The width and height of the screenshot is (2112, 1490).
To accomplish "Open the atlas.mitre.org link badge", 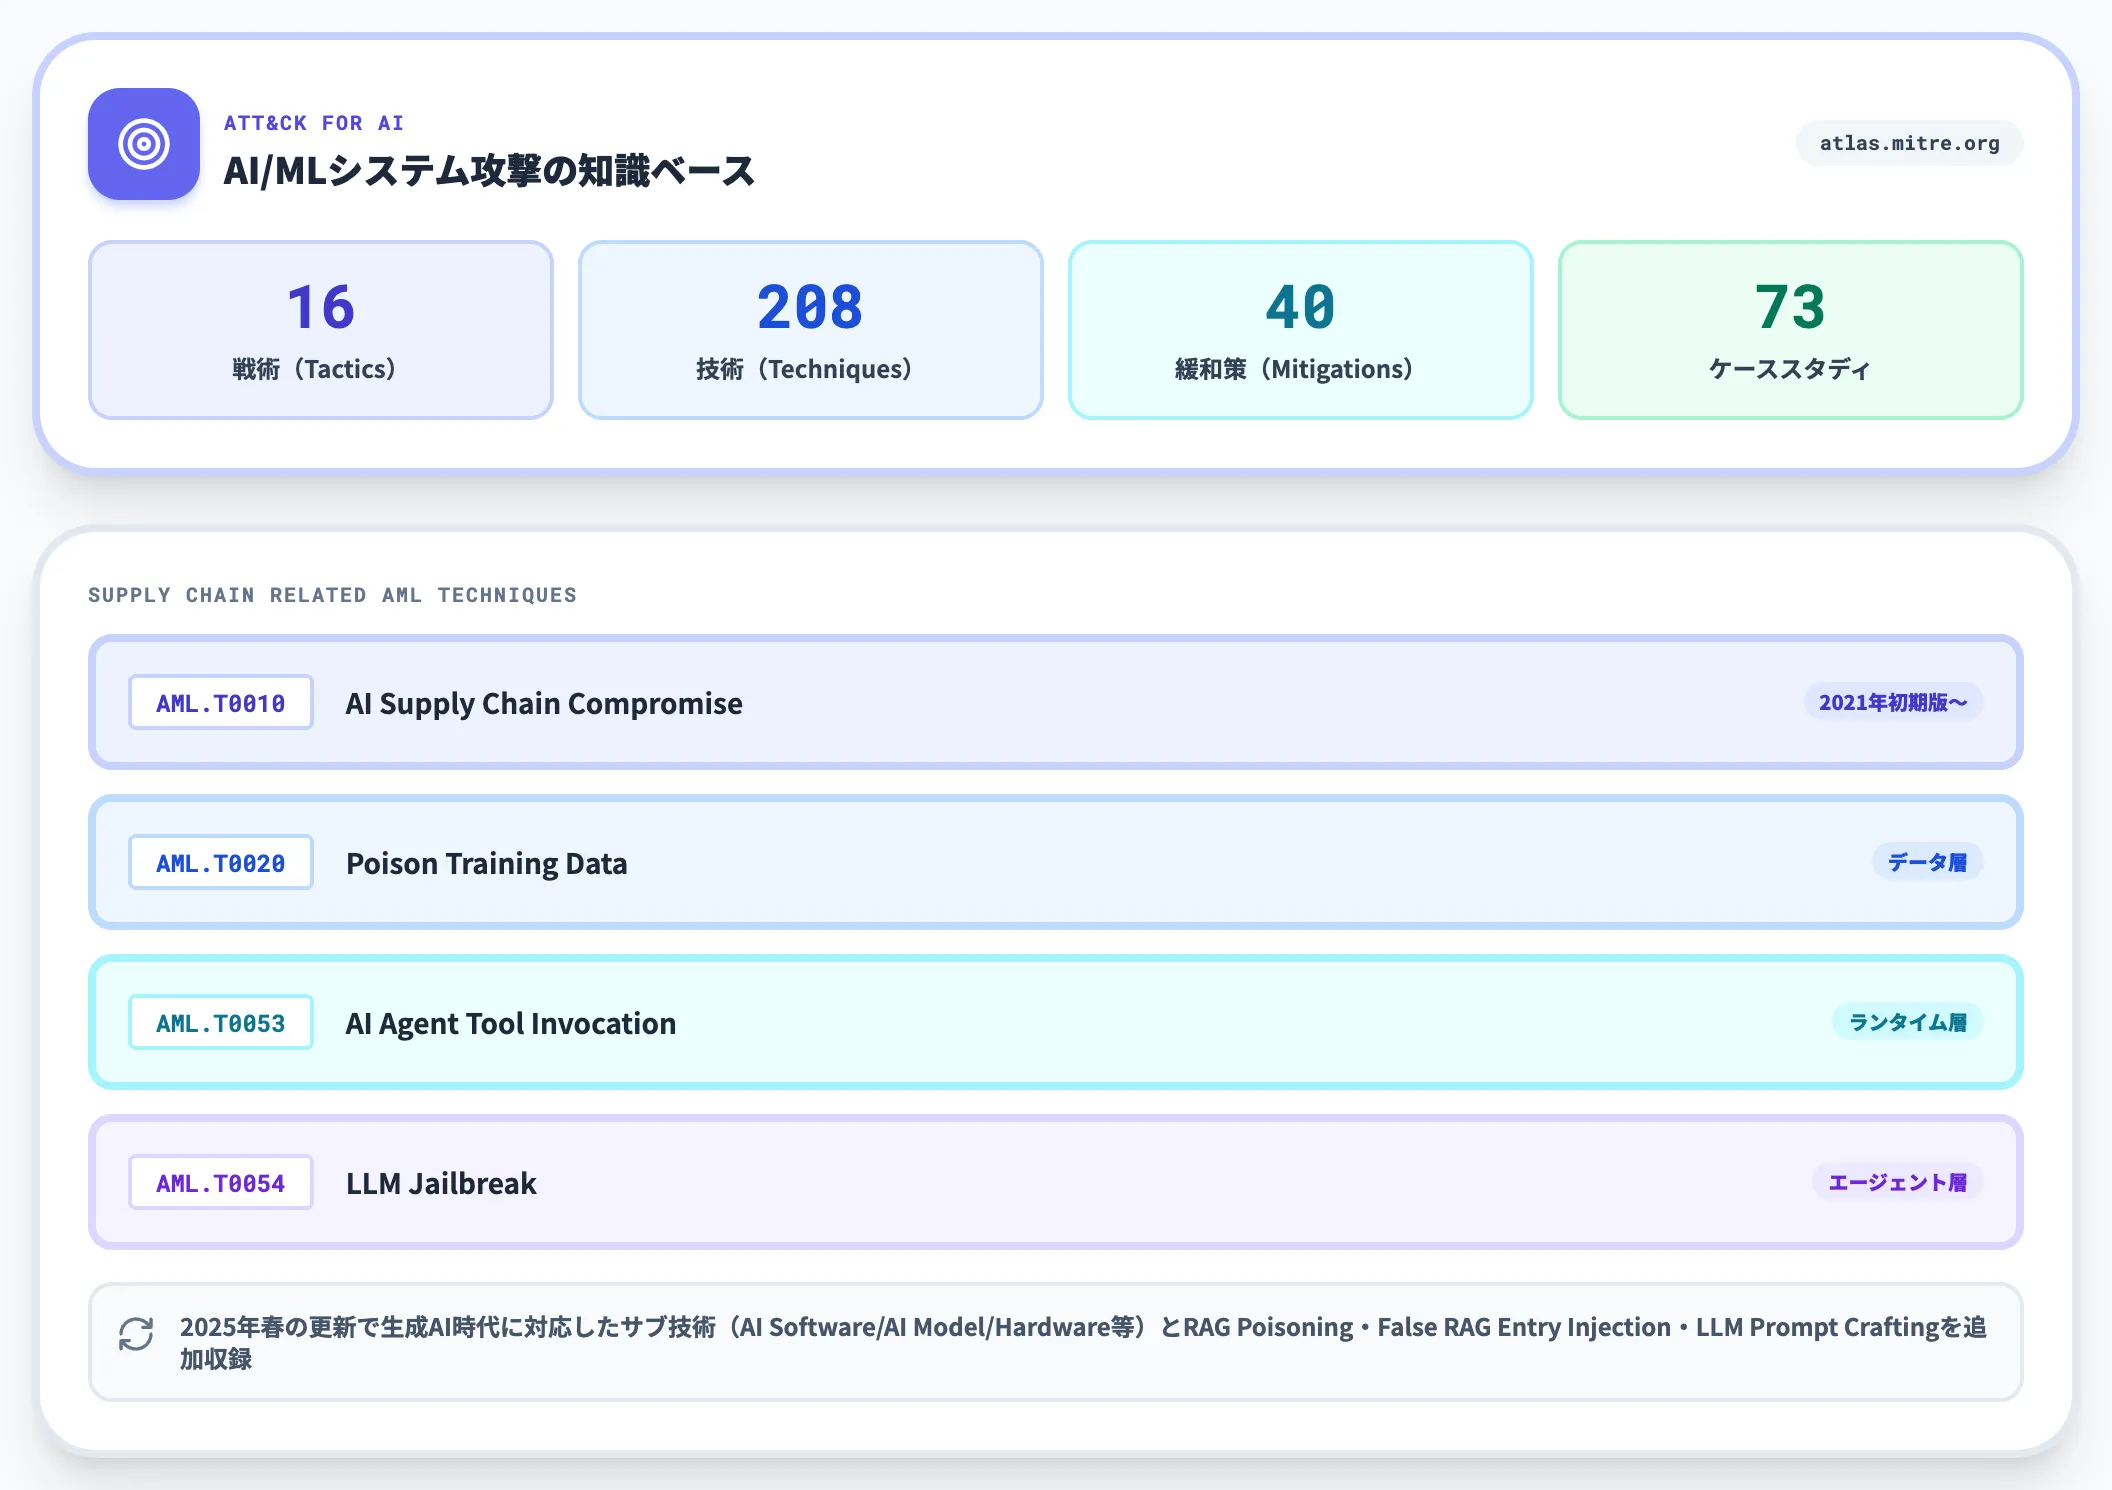I will point(1910,143).
